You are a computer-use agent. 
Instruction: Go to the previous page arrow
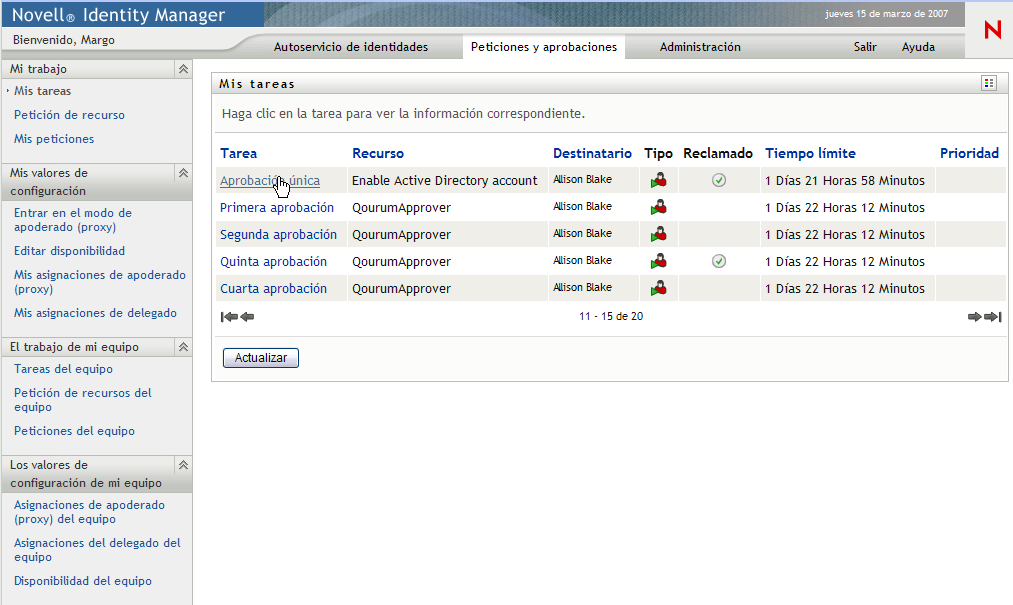pos(247,316)
